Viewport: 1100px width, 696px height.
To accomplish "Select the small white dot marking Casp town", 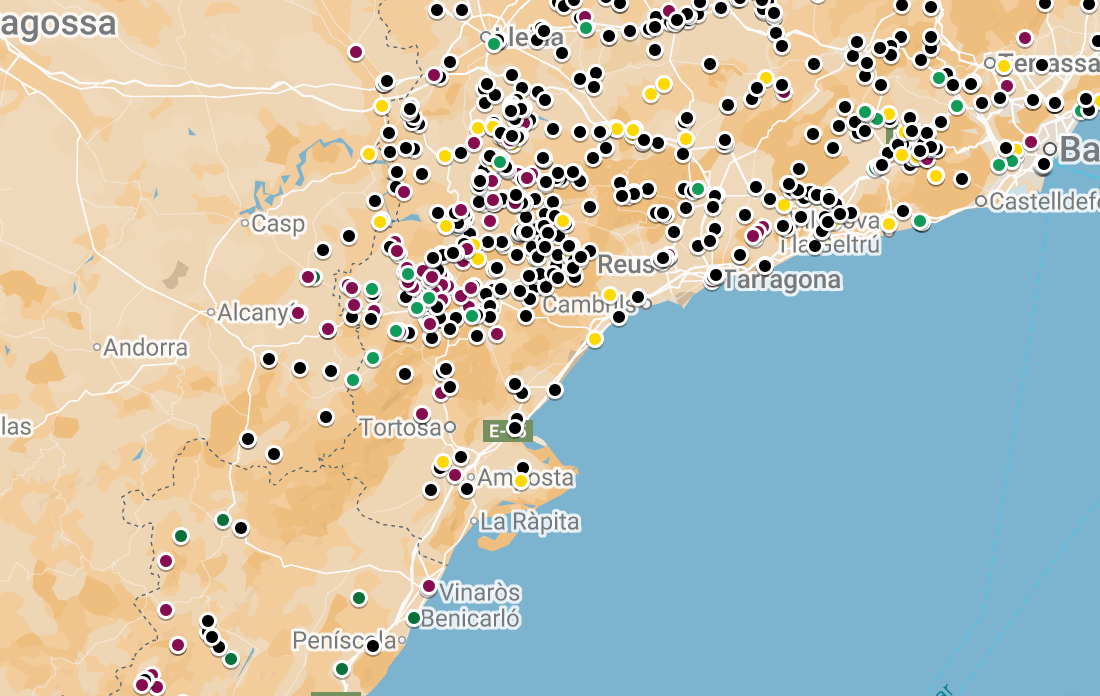I will click(x=244, y=222).
